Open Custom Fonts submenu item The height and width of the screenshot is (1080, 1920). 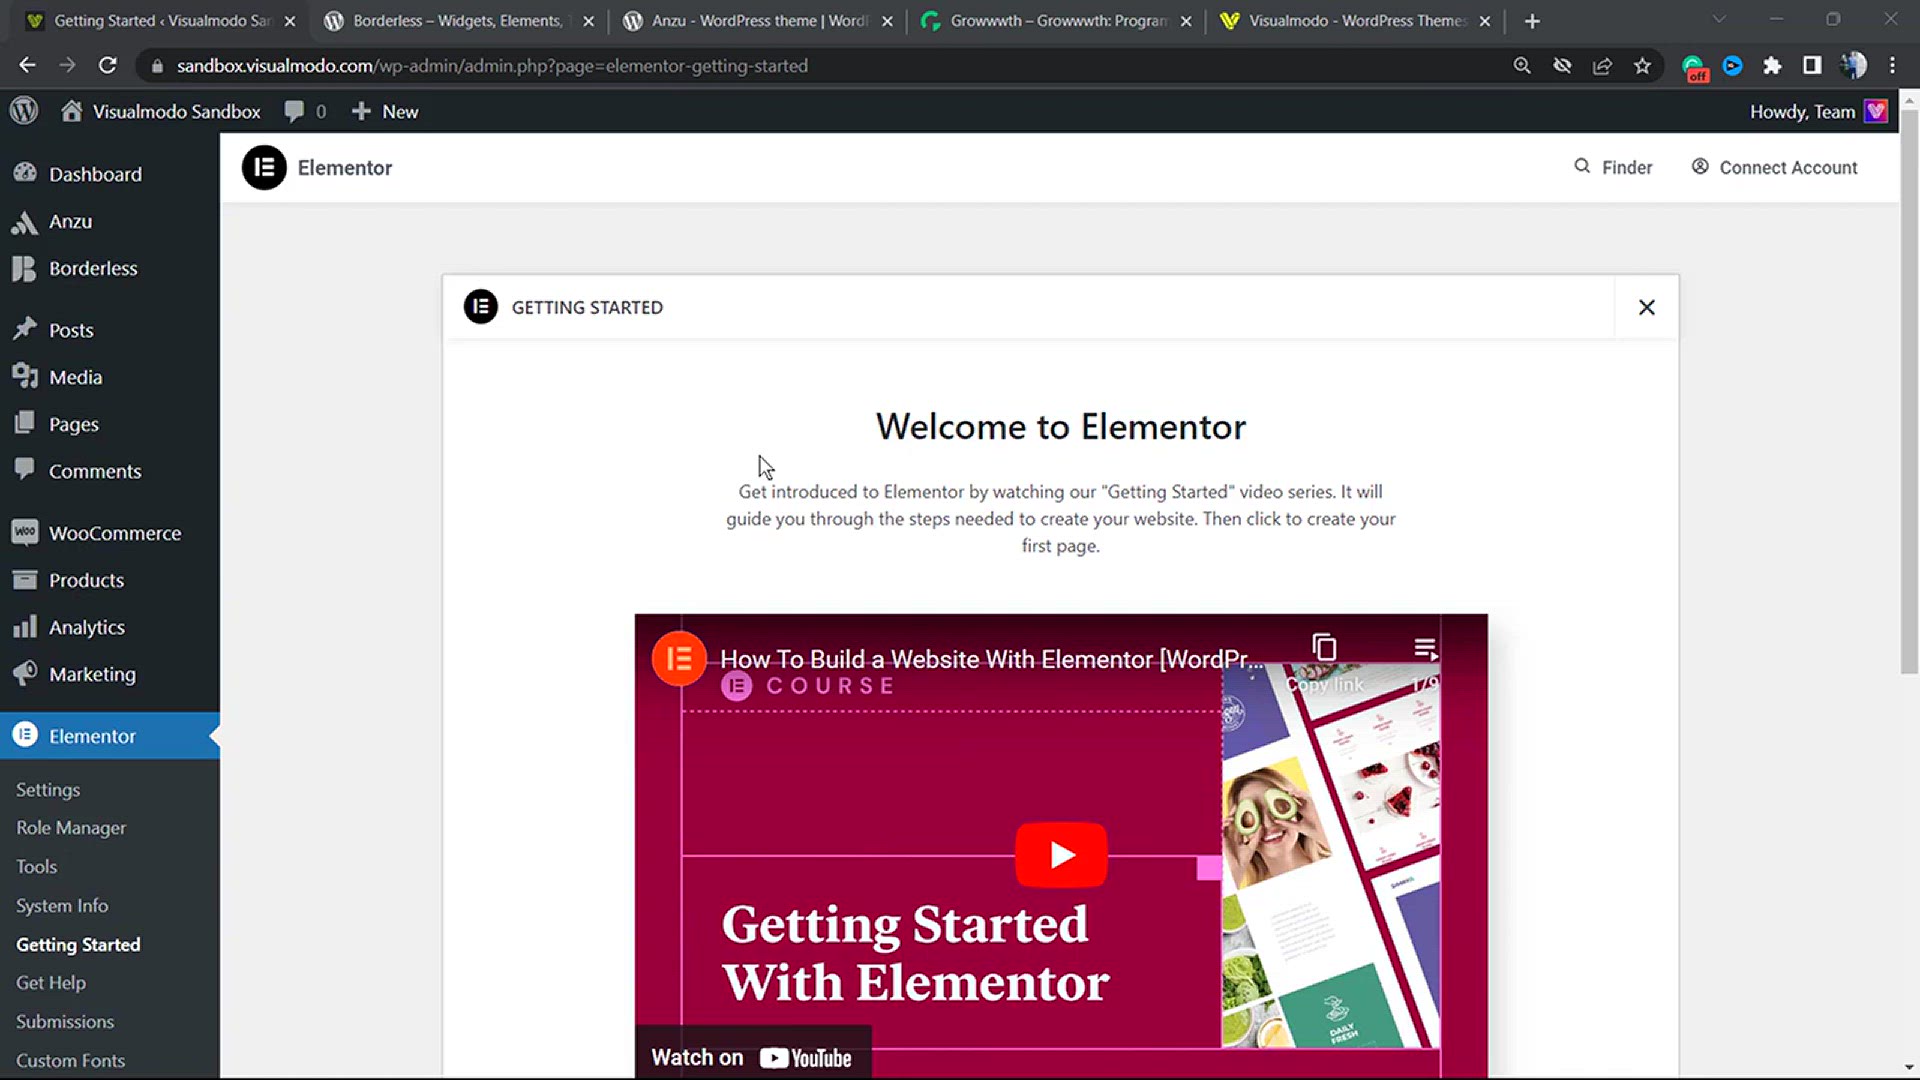point(70,1060)
